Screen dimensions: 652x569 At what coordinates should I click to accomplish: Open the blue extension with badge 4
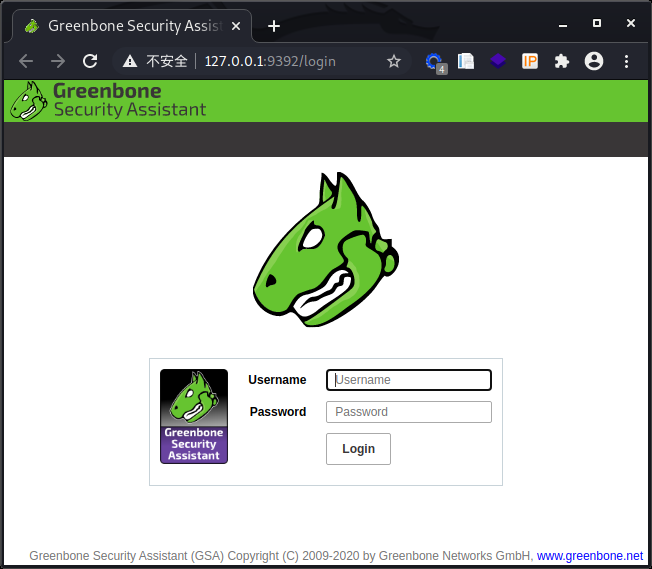(435, 62)
